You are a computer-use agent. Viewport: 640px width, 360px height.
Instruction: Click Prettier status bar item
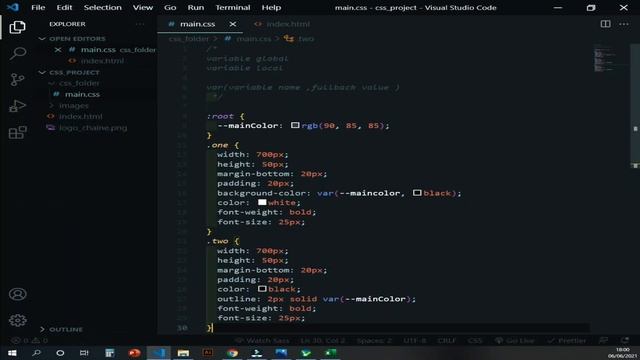tap(567, 340)
